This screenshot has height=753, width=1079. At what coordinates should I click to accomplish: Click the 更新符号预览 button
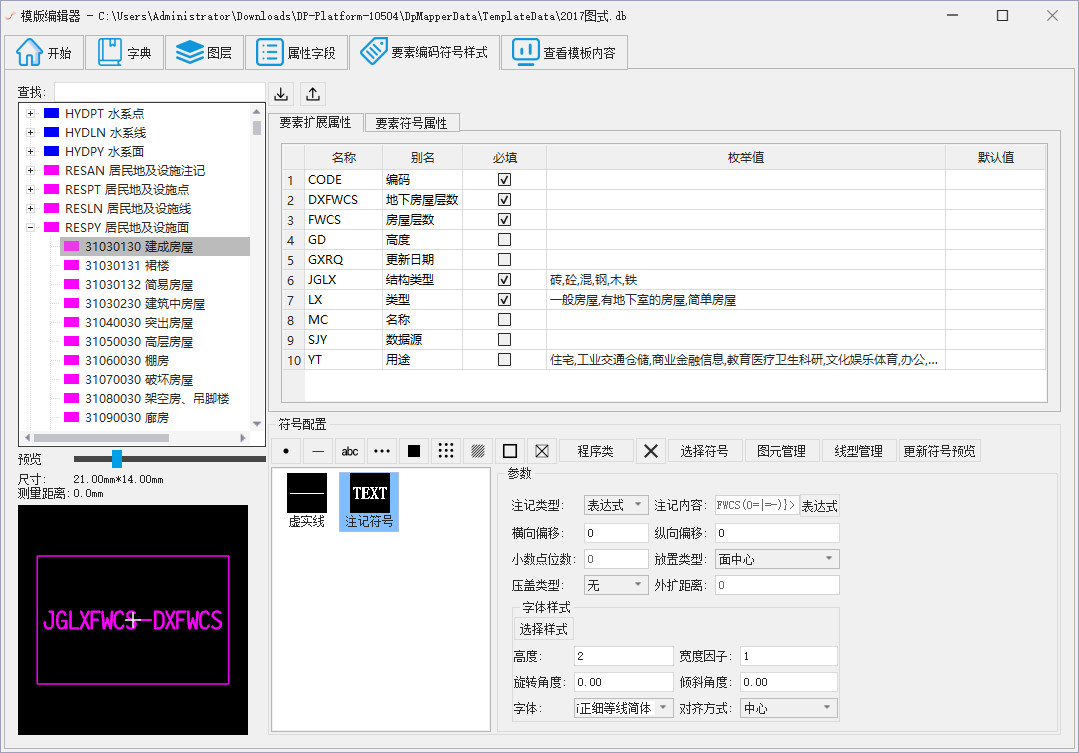pos(939,451)
